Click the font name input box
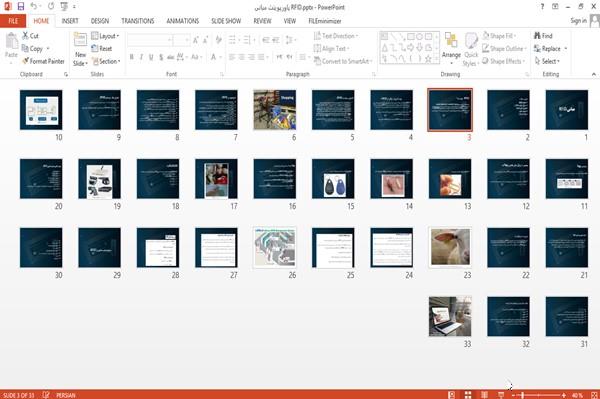 point(150,40)
